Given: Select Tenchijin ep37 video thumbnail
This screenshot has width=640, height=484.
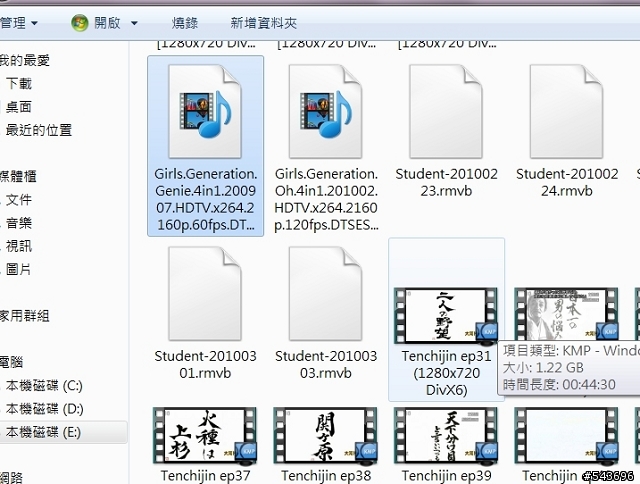Looking at the screenshot, I should [205, 435].
